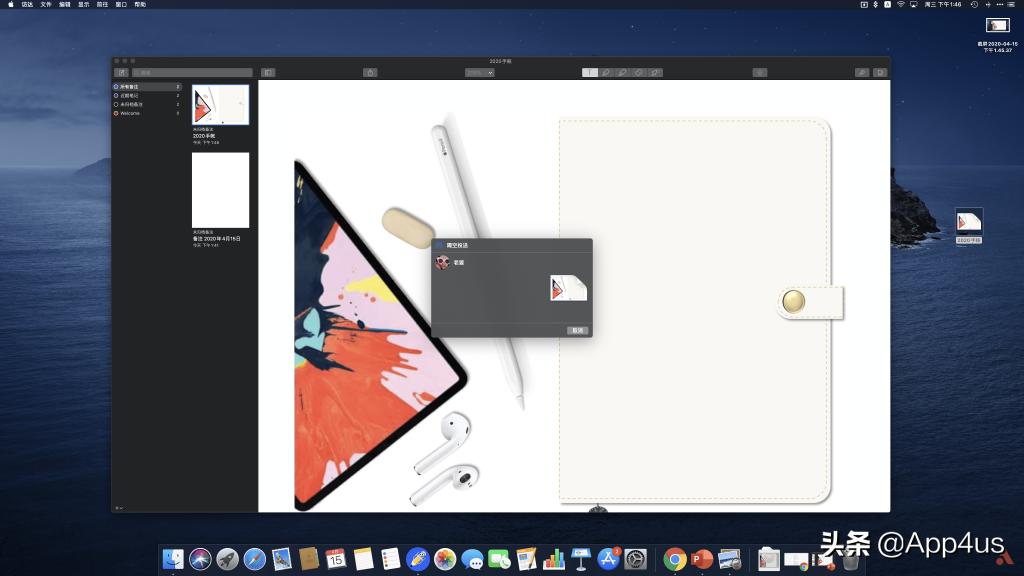
Task: Open Messages from the Dock
Action: click(x=472, y=559)
